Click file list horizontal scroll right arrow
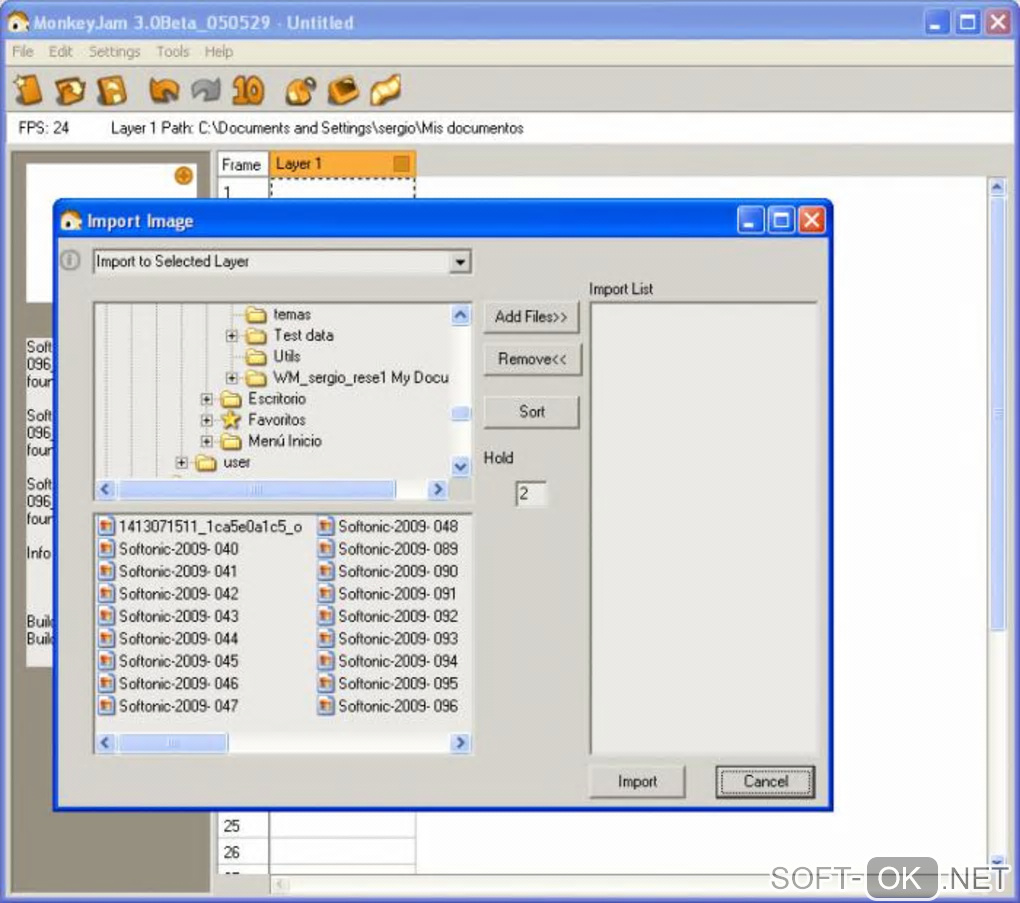 pos(461,743)
